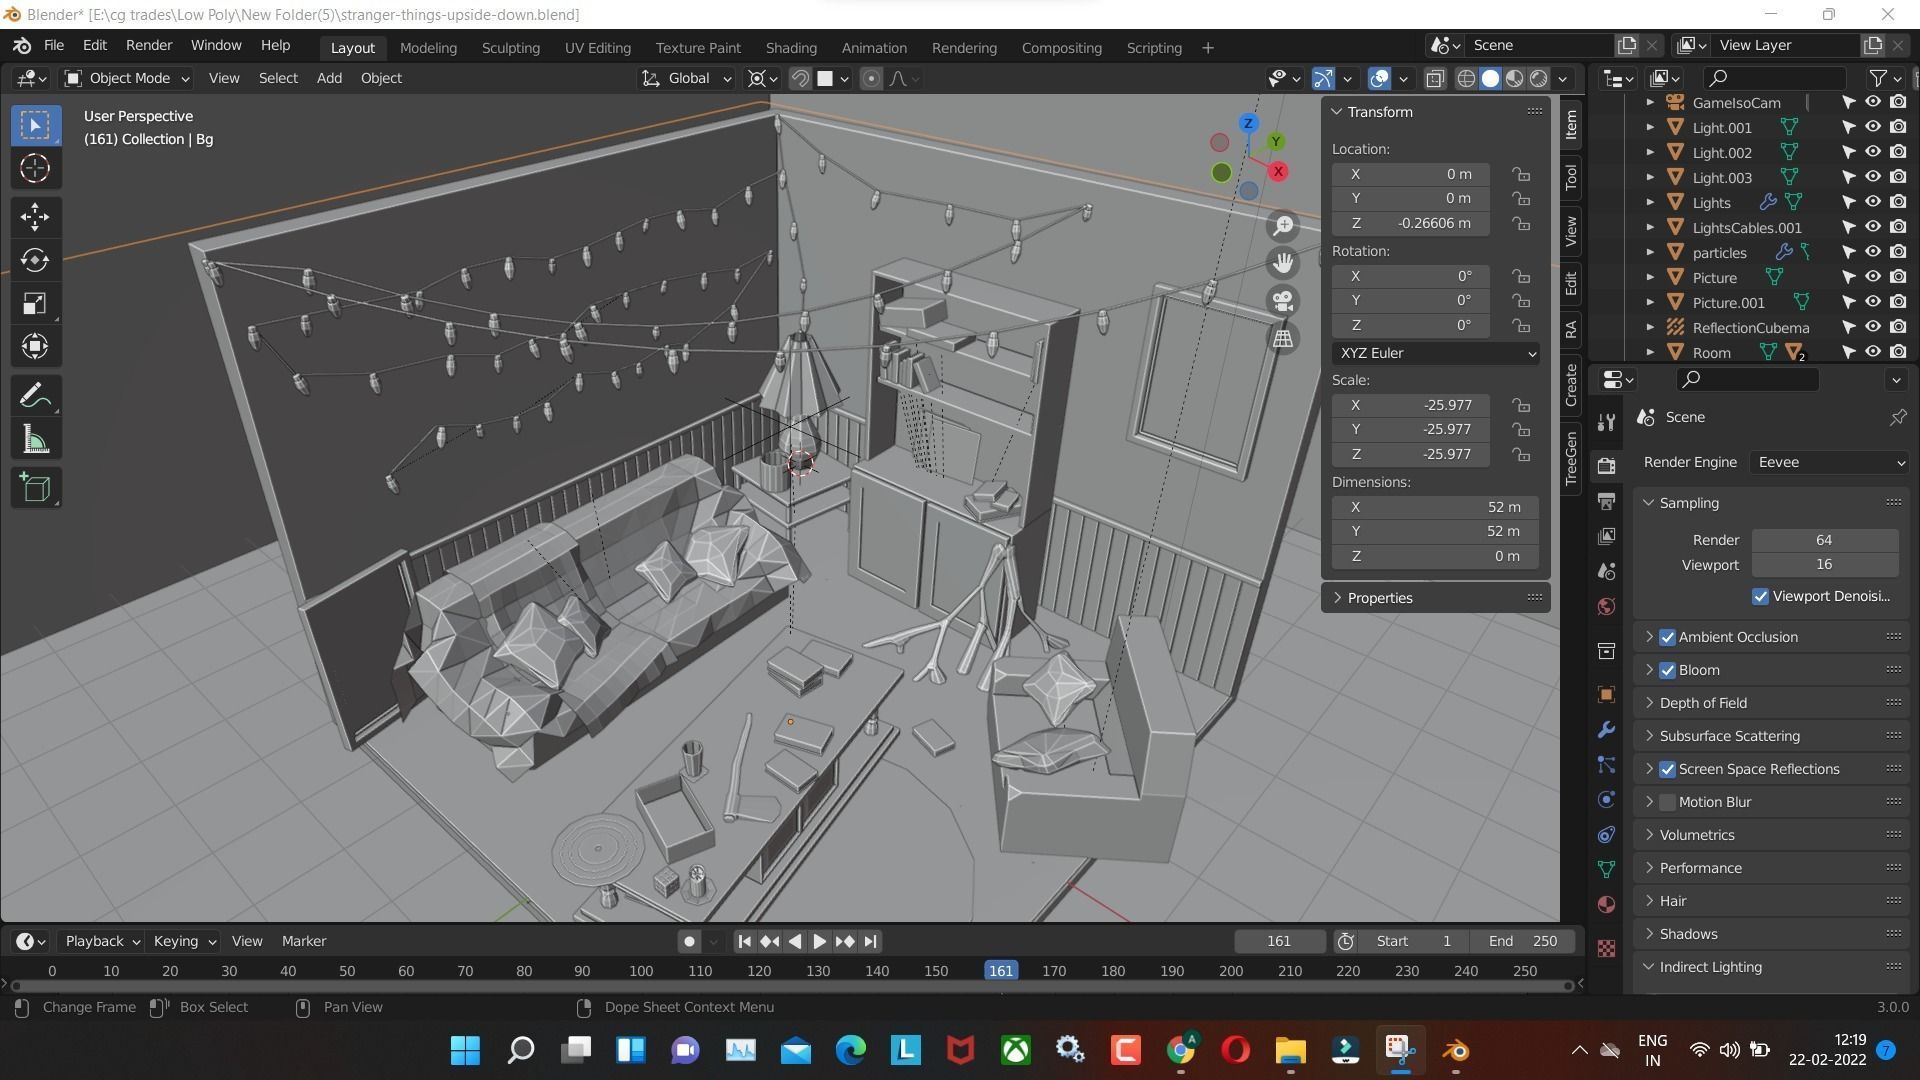Pick the Scale tool
1920x1080 pixels.
coord(35,304)
